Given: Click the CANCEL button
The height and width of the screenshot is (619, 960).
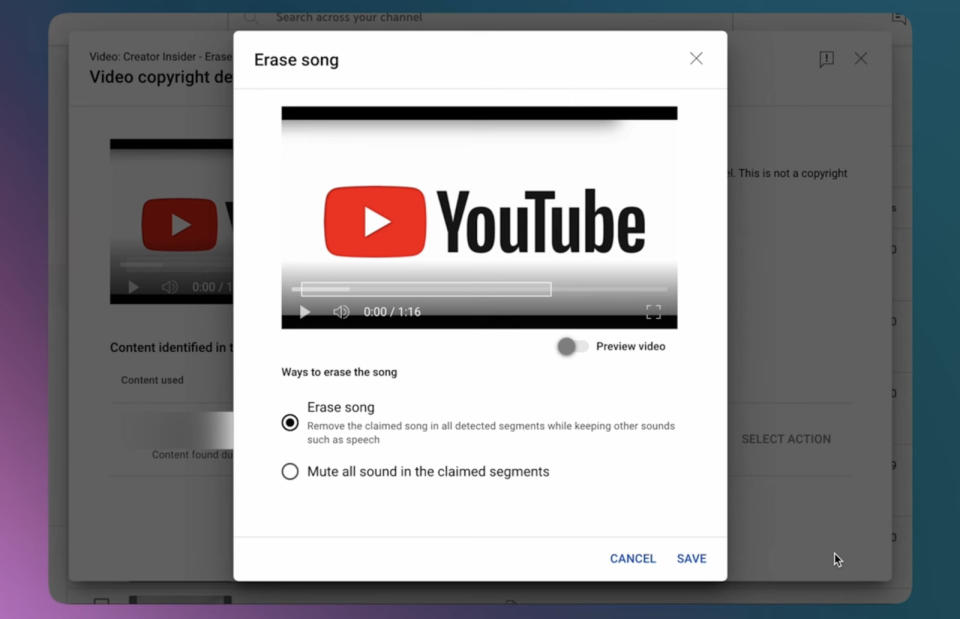Looking at the screenshot, I should click(x=632, y=558).
